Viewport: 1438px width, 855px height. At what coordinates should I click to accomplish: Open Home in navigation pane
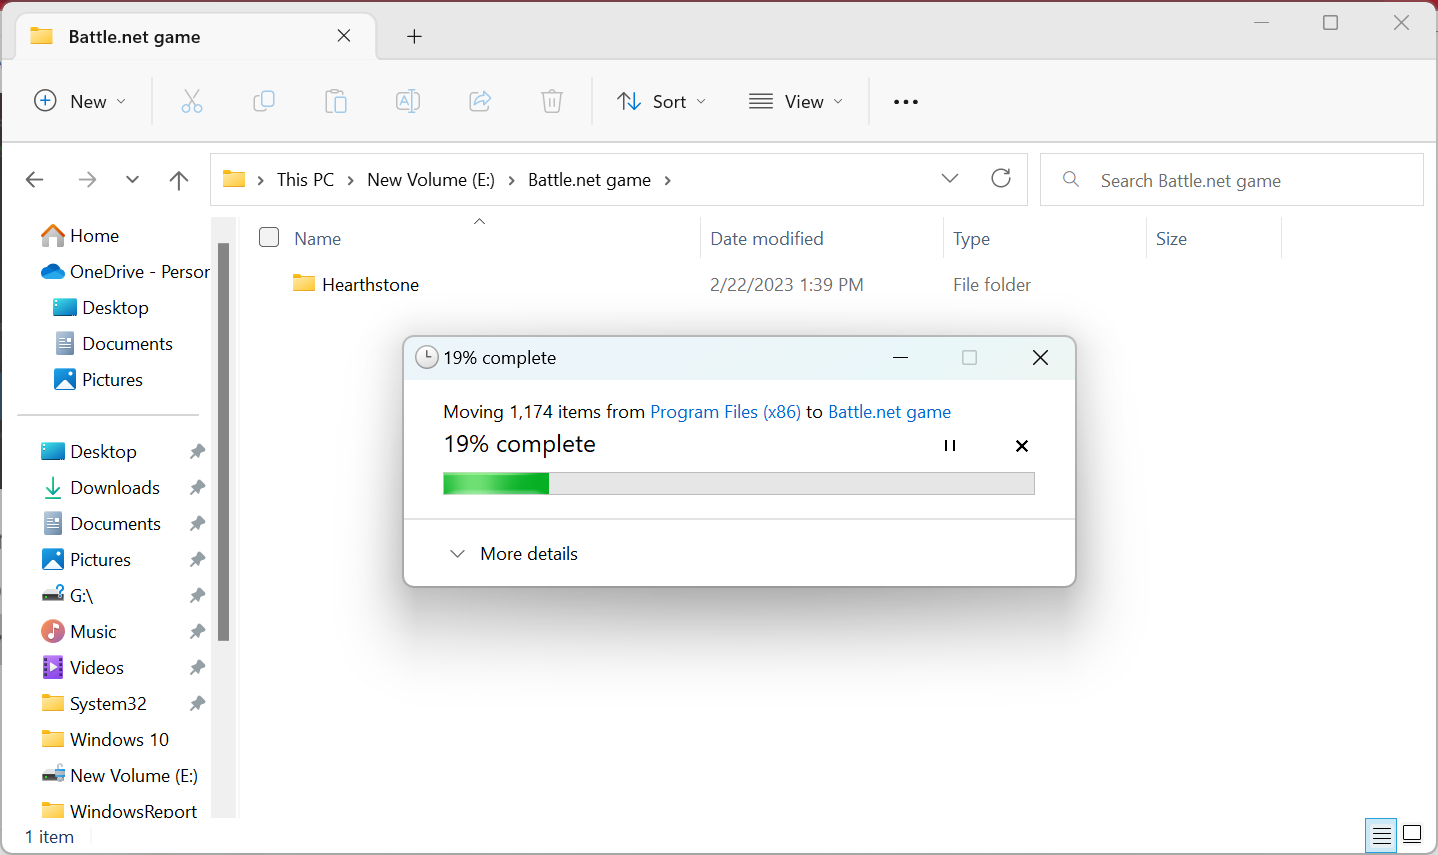click(80, 236)
